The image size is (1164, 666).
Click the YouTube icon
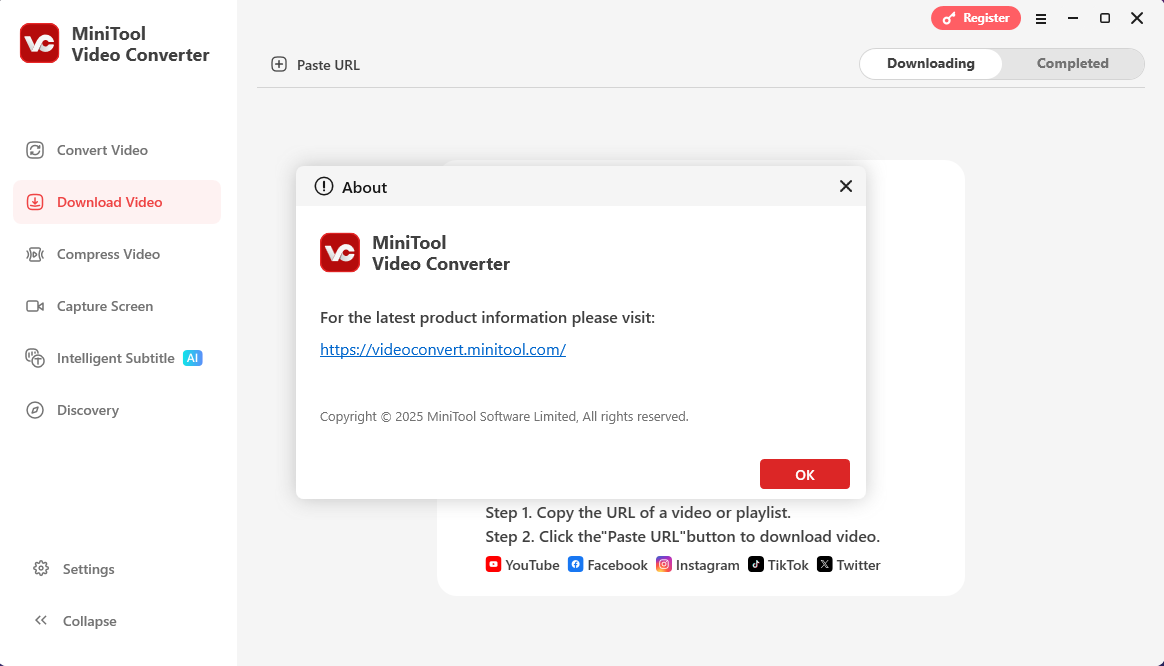point(494,564)
